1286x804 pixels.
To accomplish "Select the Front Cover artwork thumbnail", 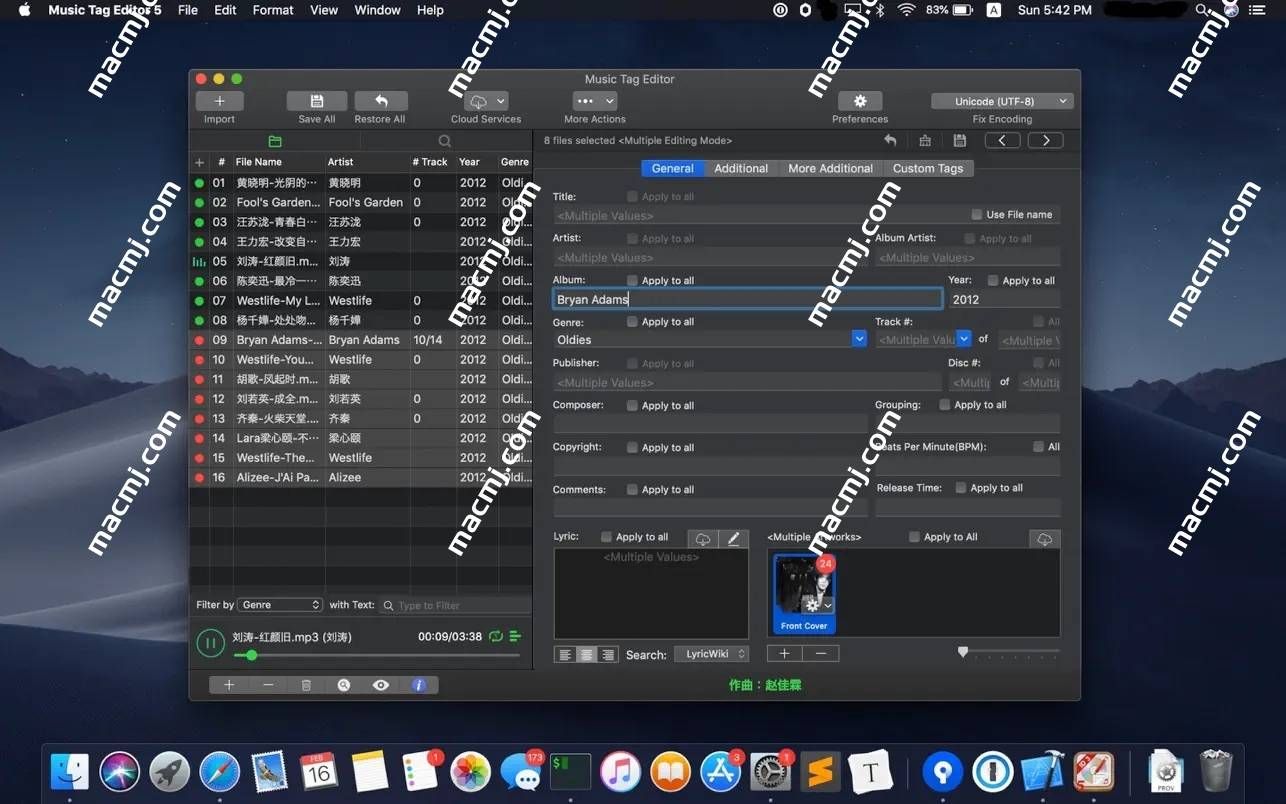I will click(804, 593).
